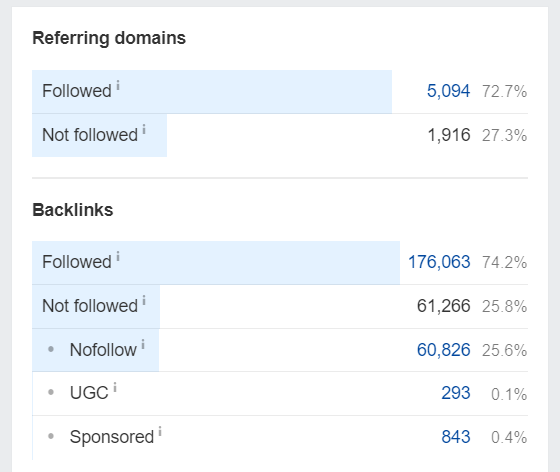The image size is (560, 472).
Task: Click the 1,916 not followed domains count
Action: click(x=449, y=135)
